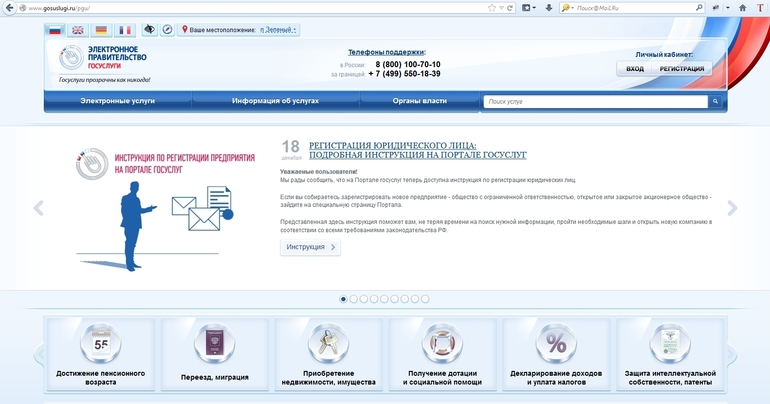Click the red T toolbar icon

(x=760, y=8)
